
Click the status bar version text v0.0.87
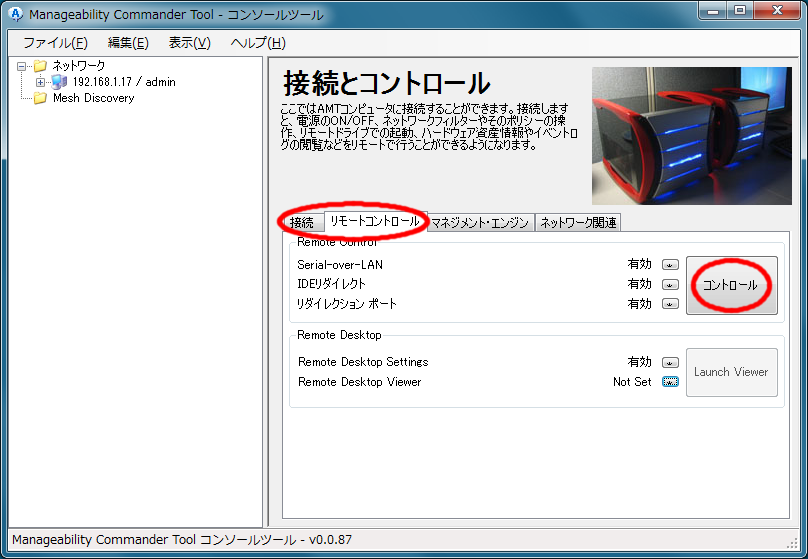click(x=330, y=540)
